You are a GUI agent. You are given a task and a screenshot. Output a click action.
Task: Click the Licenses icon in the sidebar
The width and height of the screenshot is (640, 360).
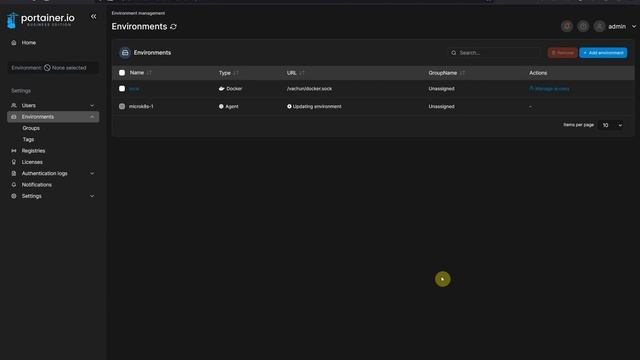coord(14,162)
